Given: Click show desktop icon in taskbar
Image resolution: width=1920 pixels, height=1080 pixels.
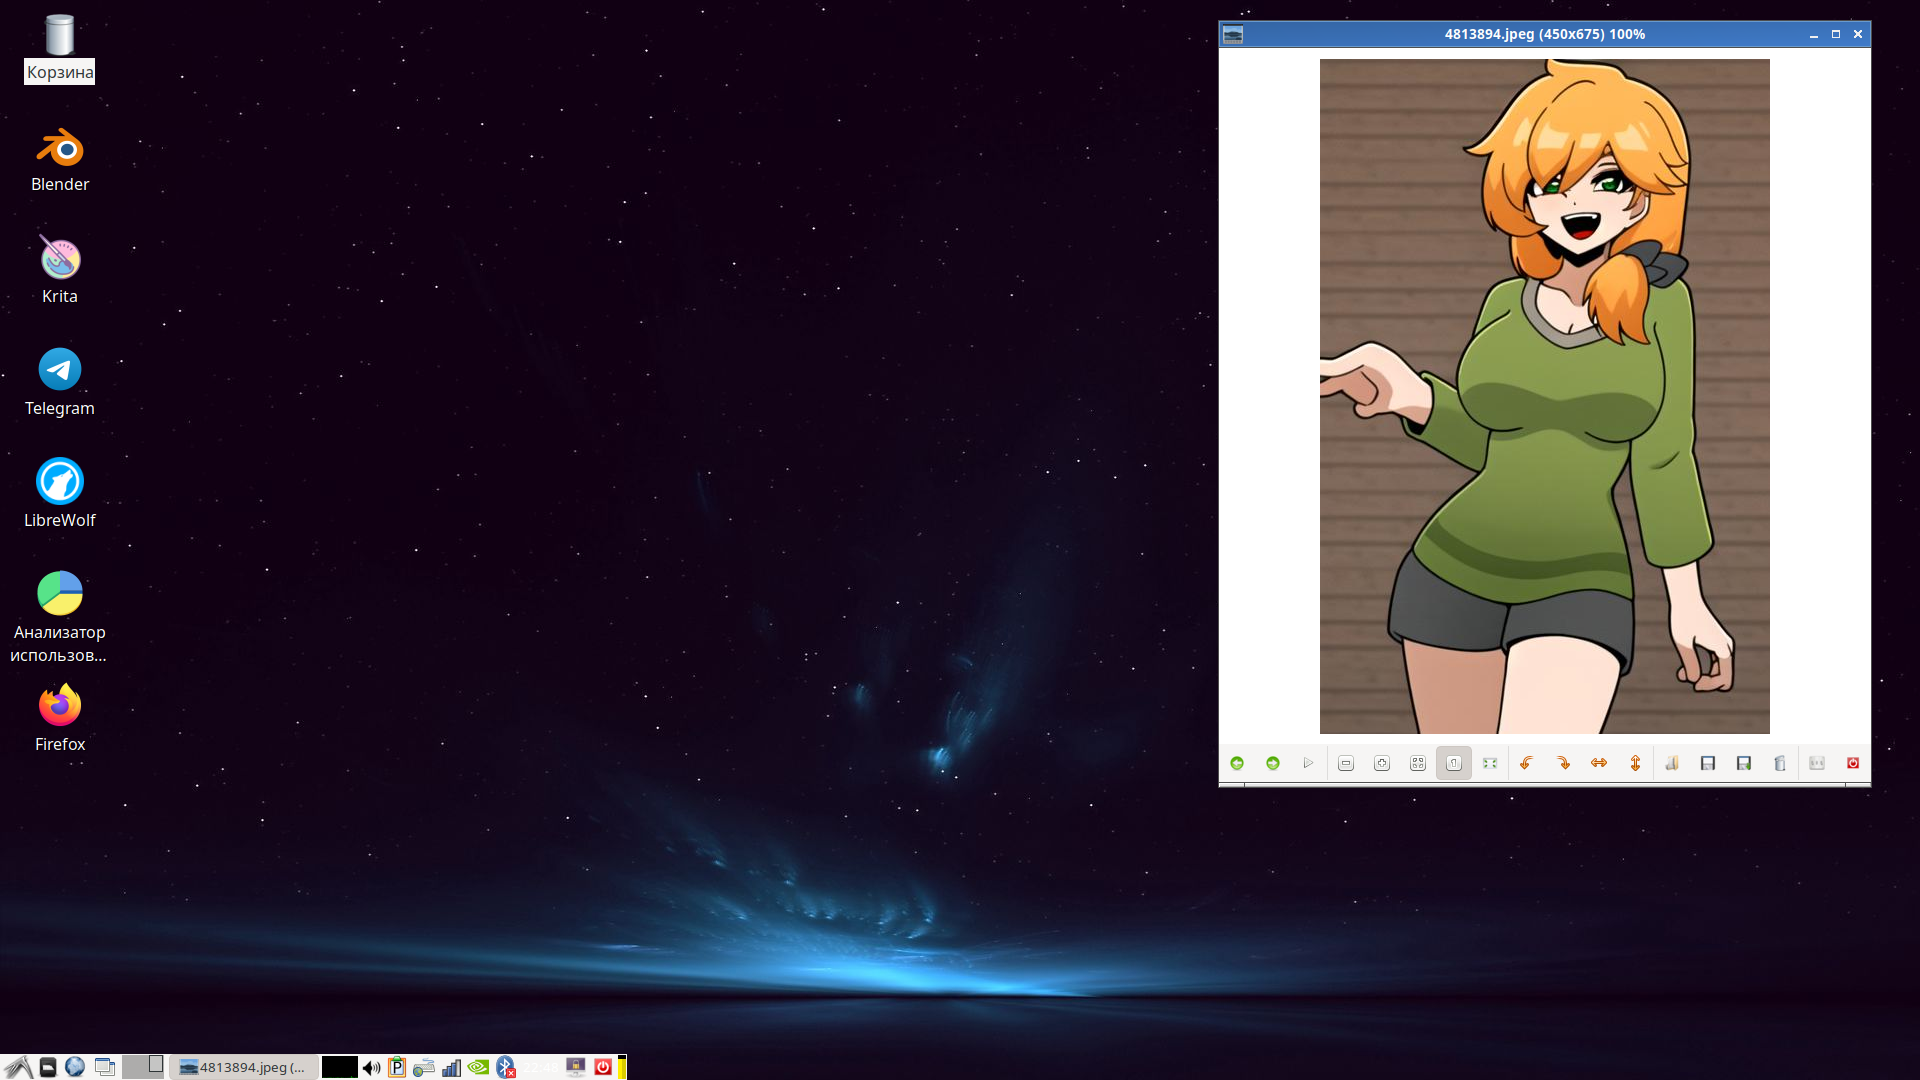Looking at the screenshot, I should (105, 1067).
